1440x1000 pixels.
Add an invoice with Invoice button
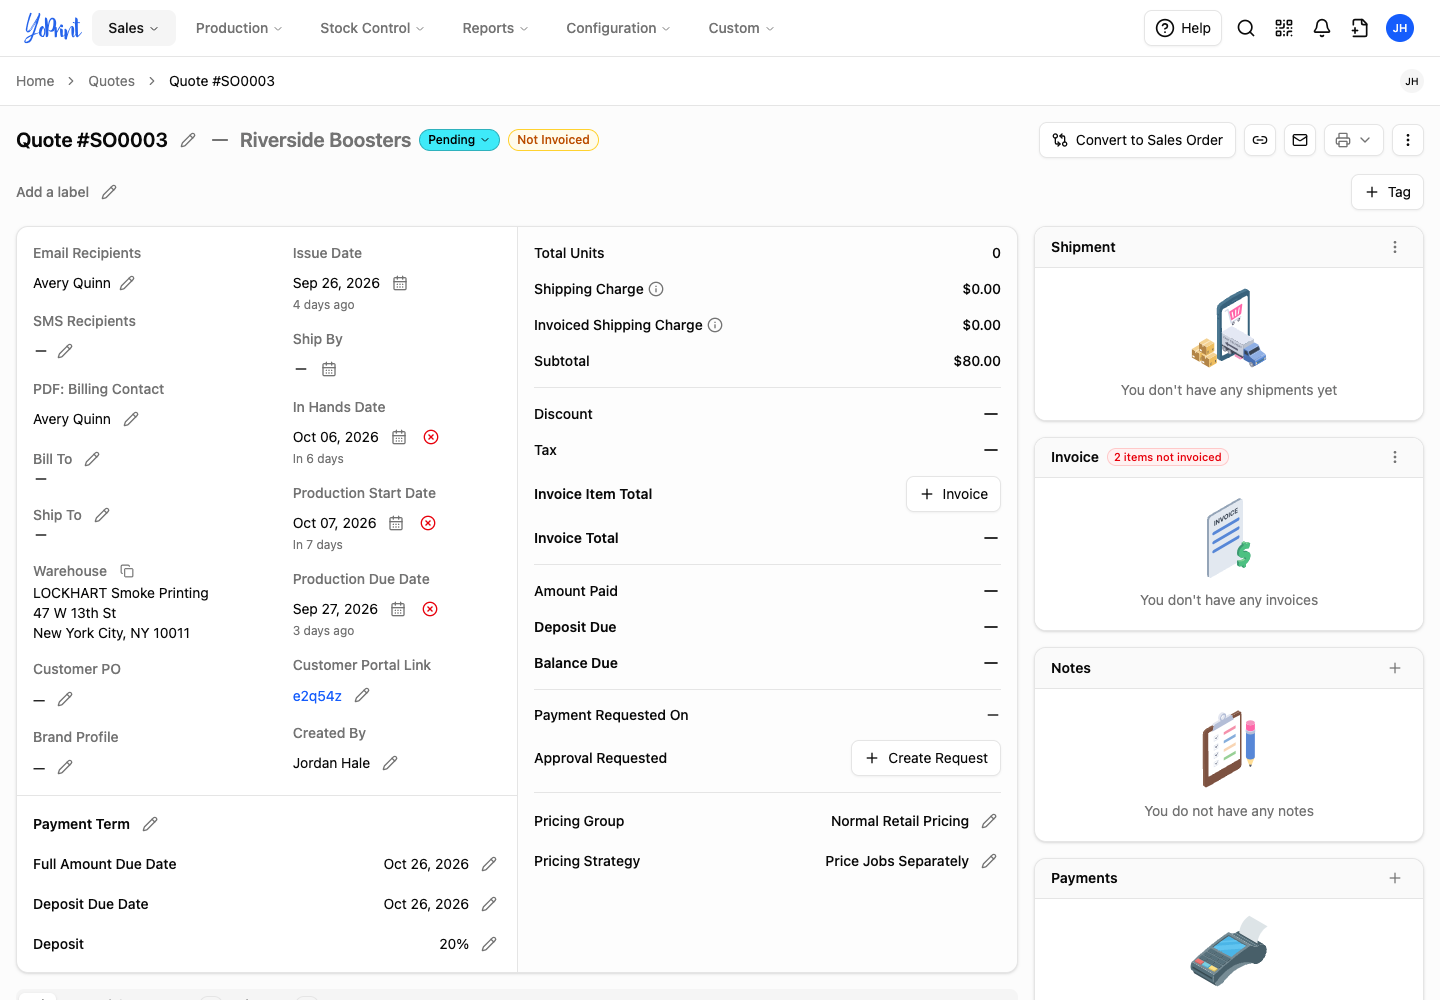pyautogui.click(x=954, y=494)
